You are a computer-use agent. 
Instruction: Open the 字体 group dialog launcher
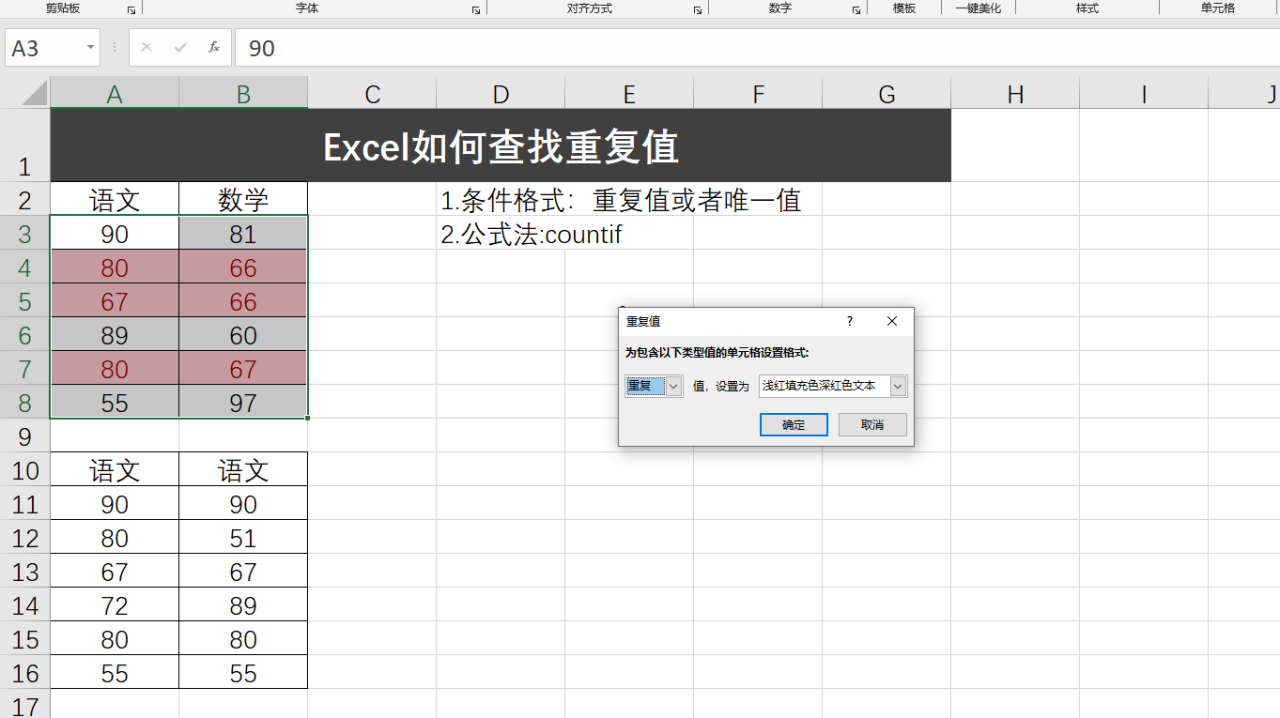476,9
